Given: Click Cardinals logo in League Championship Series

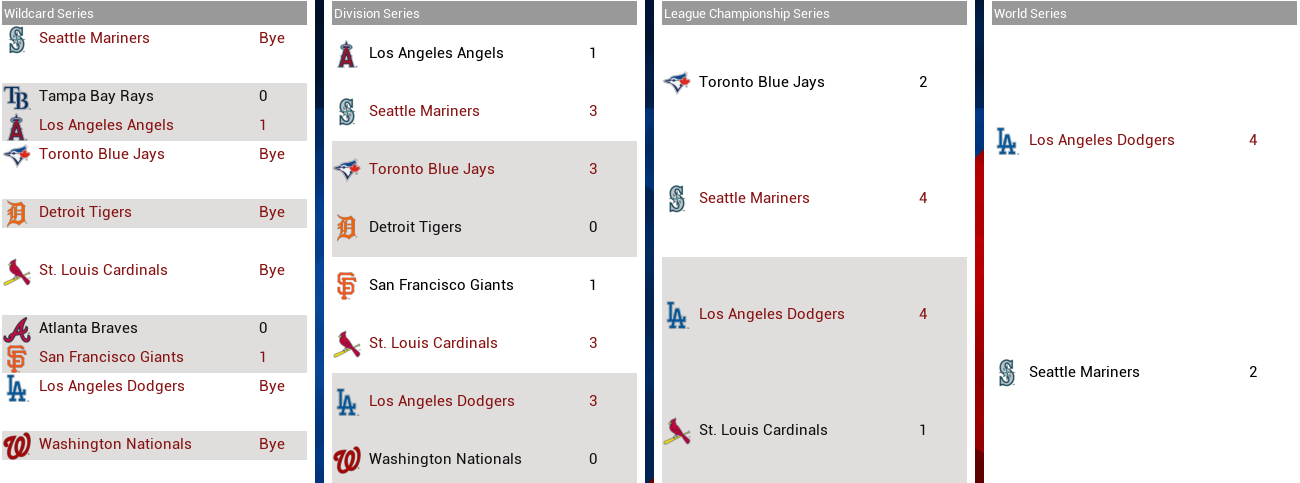Looking at the screenshot, I should [676, 431].
